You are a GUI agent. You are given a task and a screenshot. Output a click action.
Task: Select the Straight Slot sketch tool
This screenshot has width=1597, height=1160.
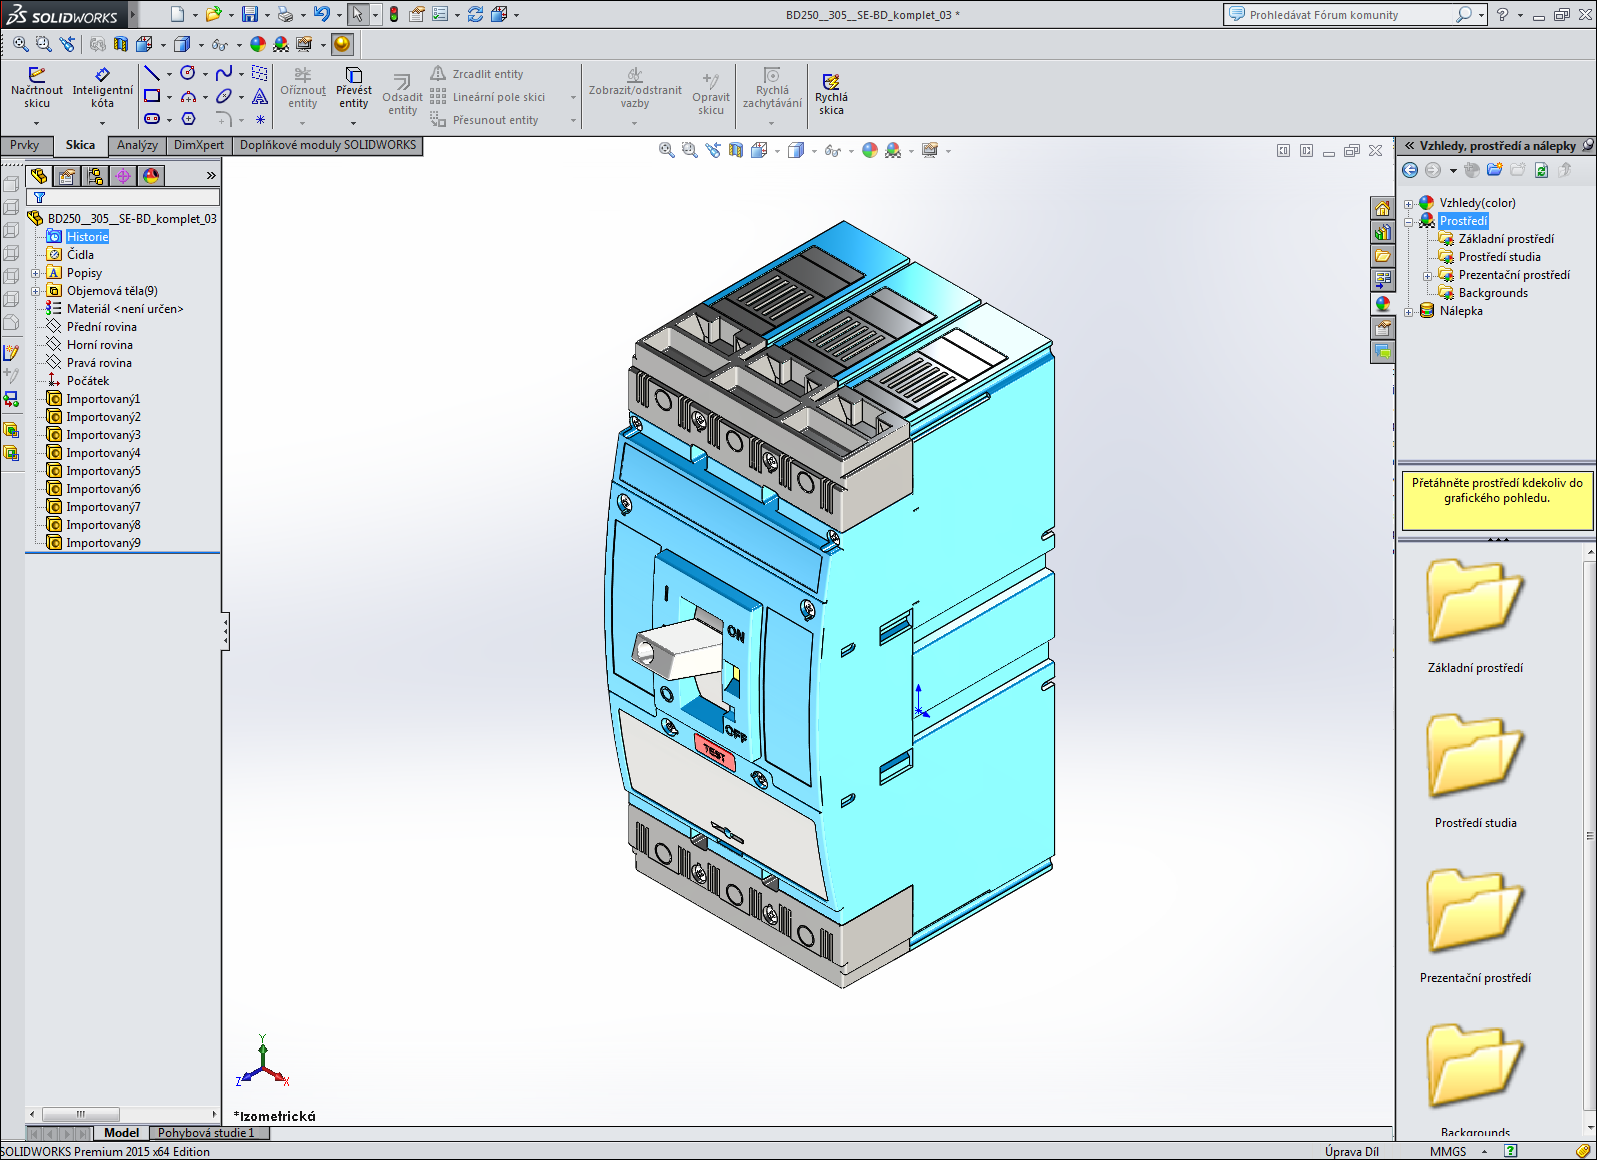tap(152, 119)
